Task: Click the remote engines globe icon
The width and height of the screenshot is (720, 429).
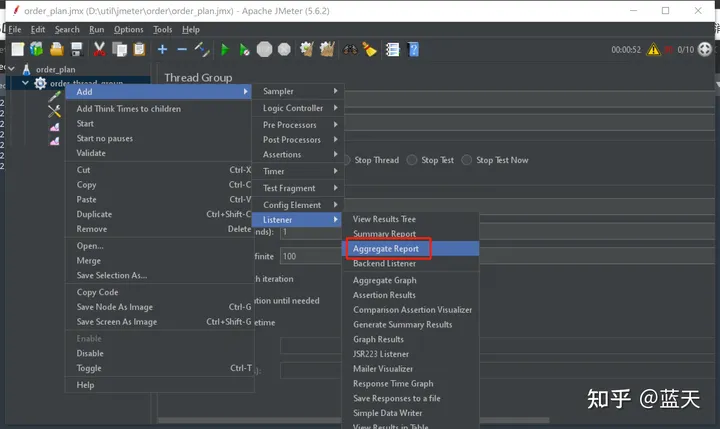Action: (x=704, y=49)
